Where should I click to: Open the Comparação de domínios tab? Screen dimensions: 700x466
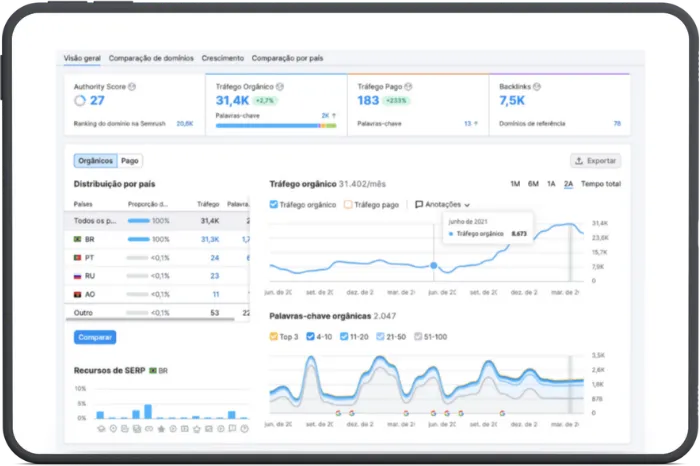(x=151, y=58)
